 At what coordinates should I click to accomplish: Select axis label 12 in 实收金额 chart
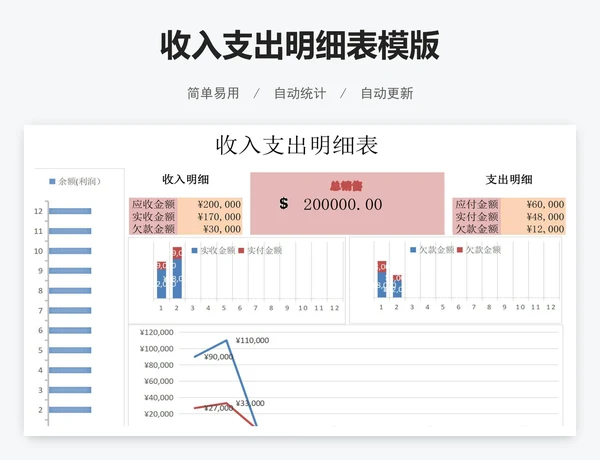point(335,308)
